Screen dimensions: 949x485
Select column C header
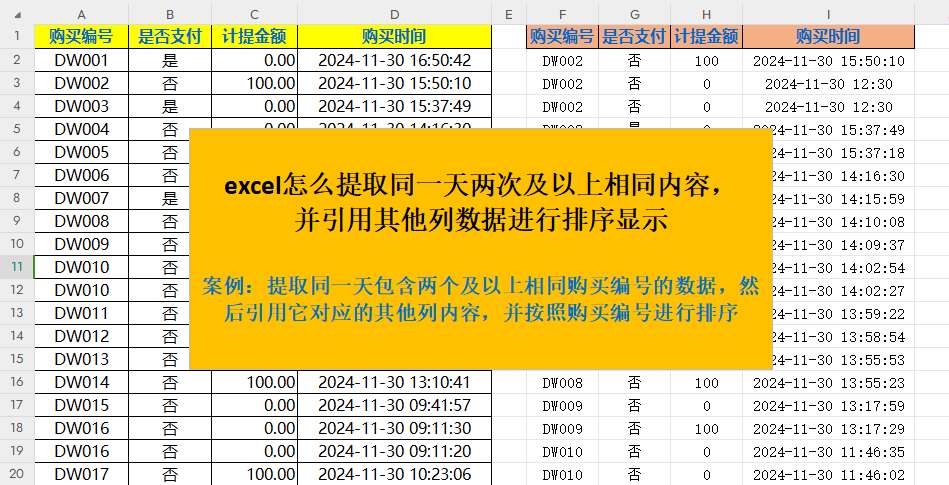click(255, 15)
